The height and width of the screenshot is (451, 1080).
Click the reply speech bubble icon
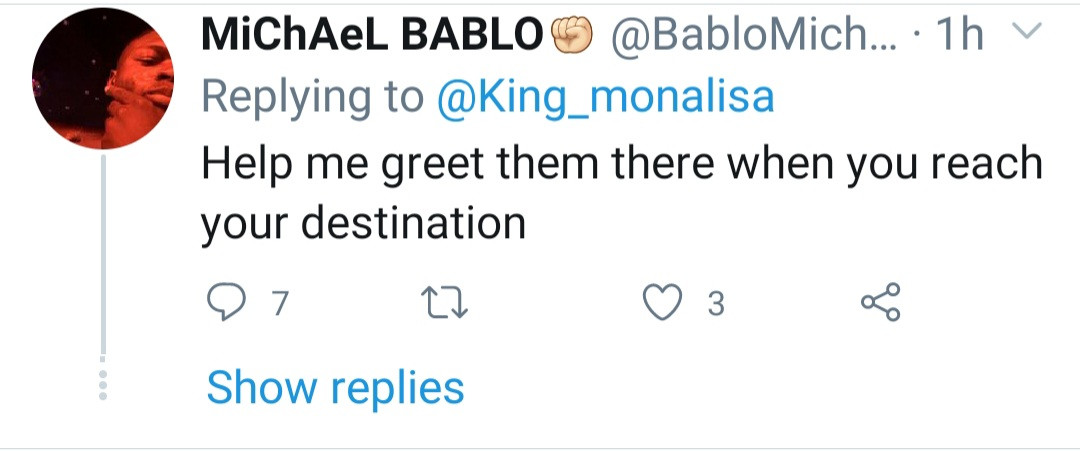pos(226,302)
